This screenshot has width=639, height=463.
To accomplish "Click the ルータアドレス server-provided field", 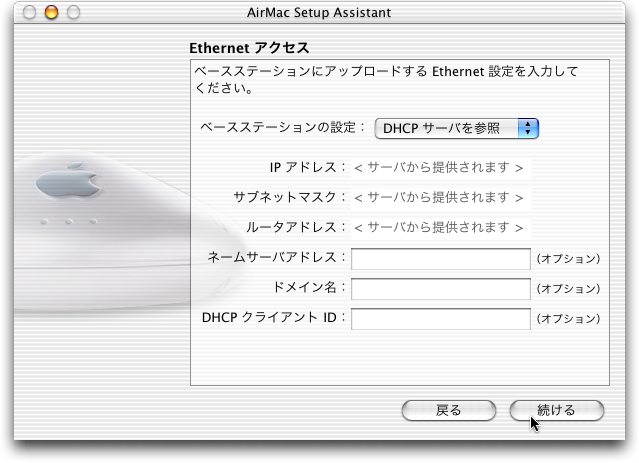I will [441, 228].
